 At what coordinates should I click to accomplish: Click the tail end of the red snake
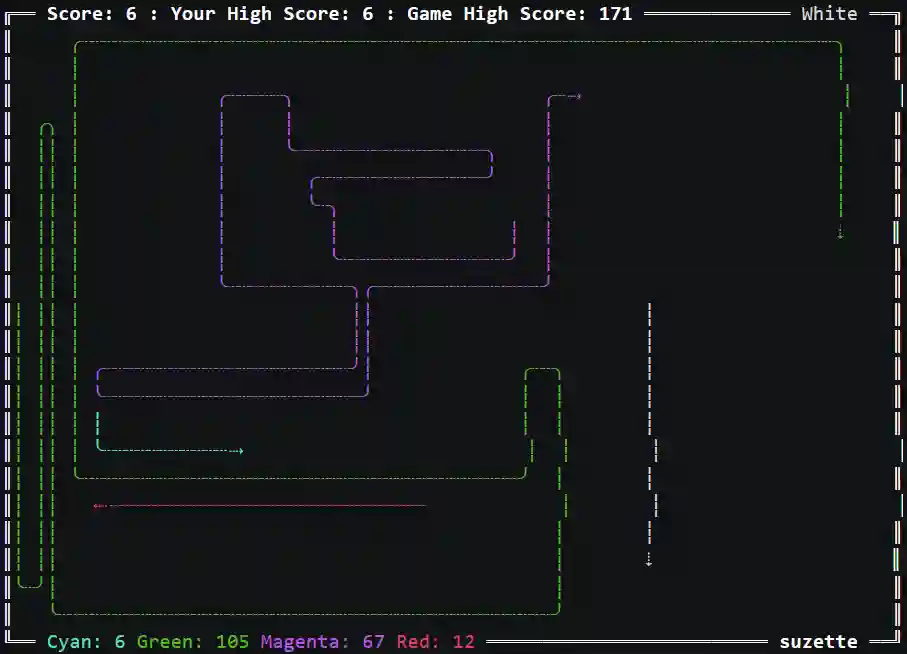pos(425,506)
